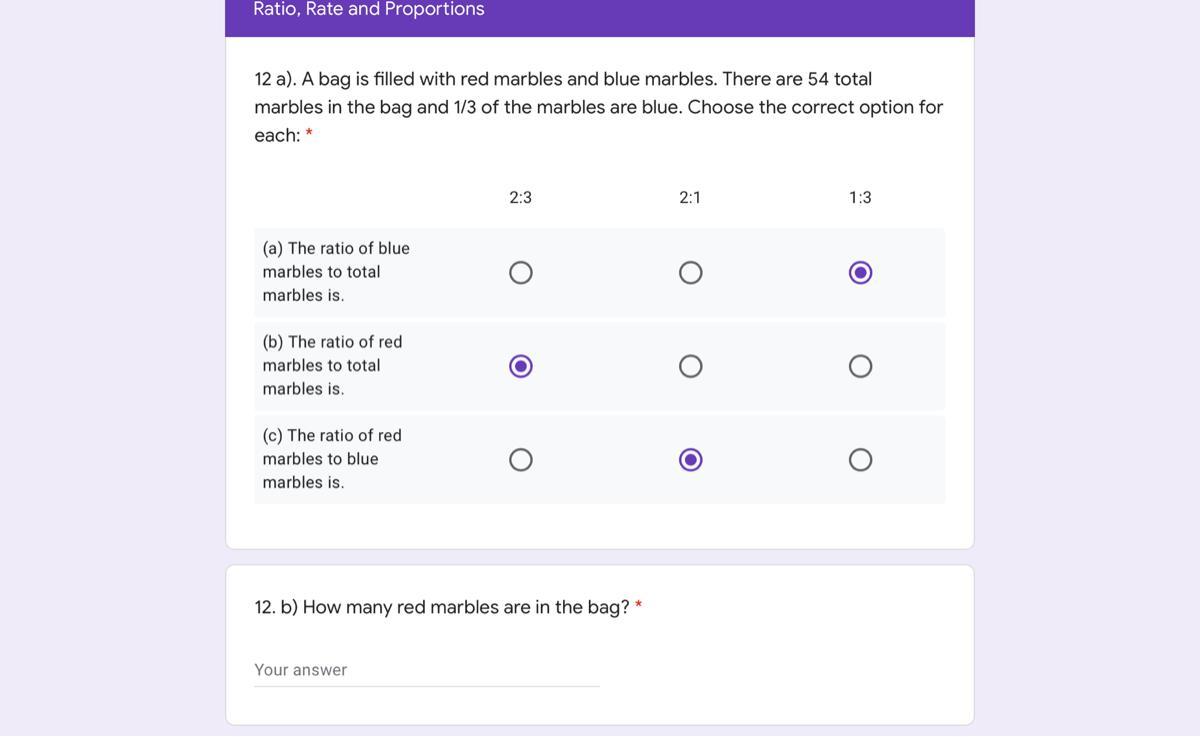Viewport: 1200px width, 737px height.
Task: Click the question 12 a) description text
Action: (598, 107)
